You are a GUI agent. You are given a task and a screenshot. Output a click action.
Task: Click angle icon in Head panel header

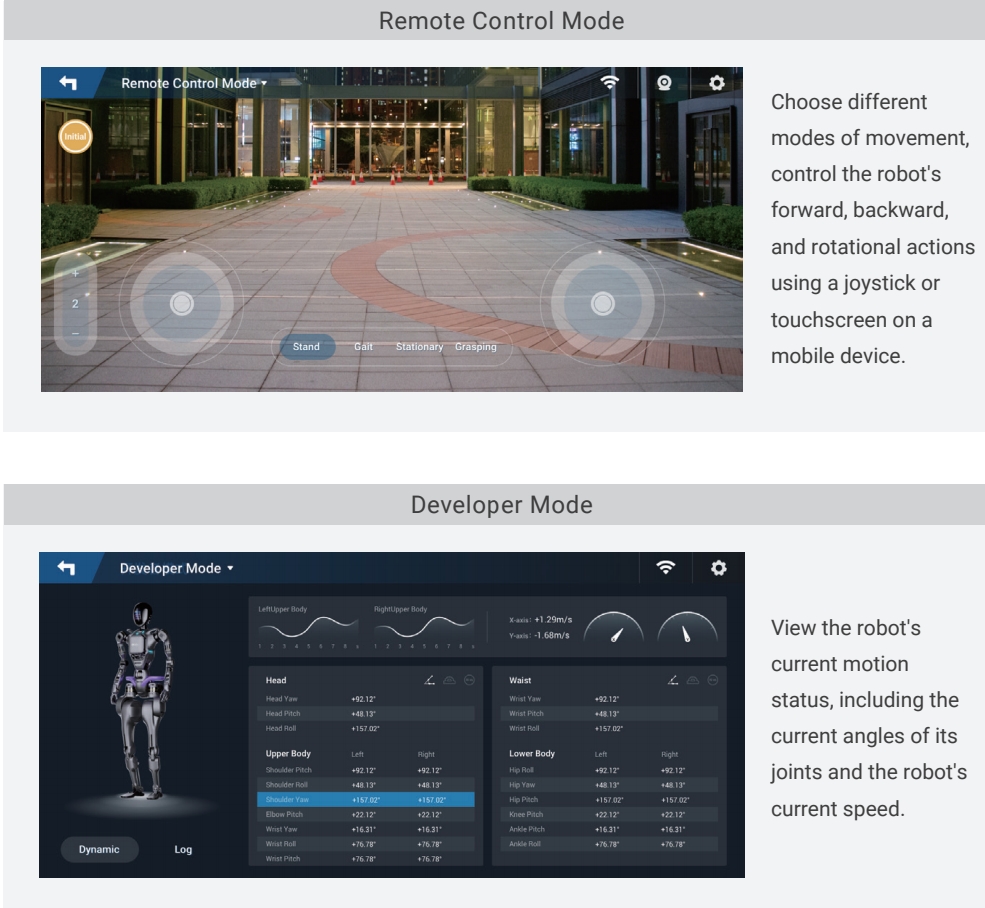429,681
